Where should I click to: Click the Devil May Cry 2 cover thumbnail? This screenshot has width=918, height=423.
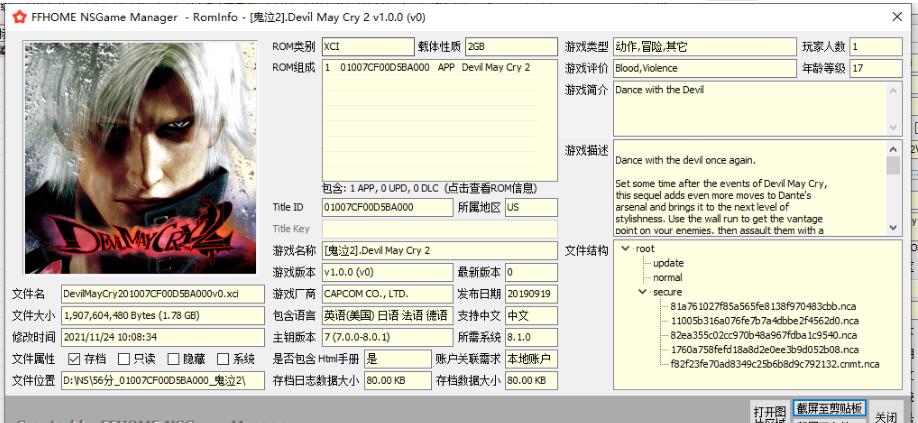(x=140, y=157)
